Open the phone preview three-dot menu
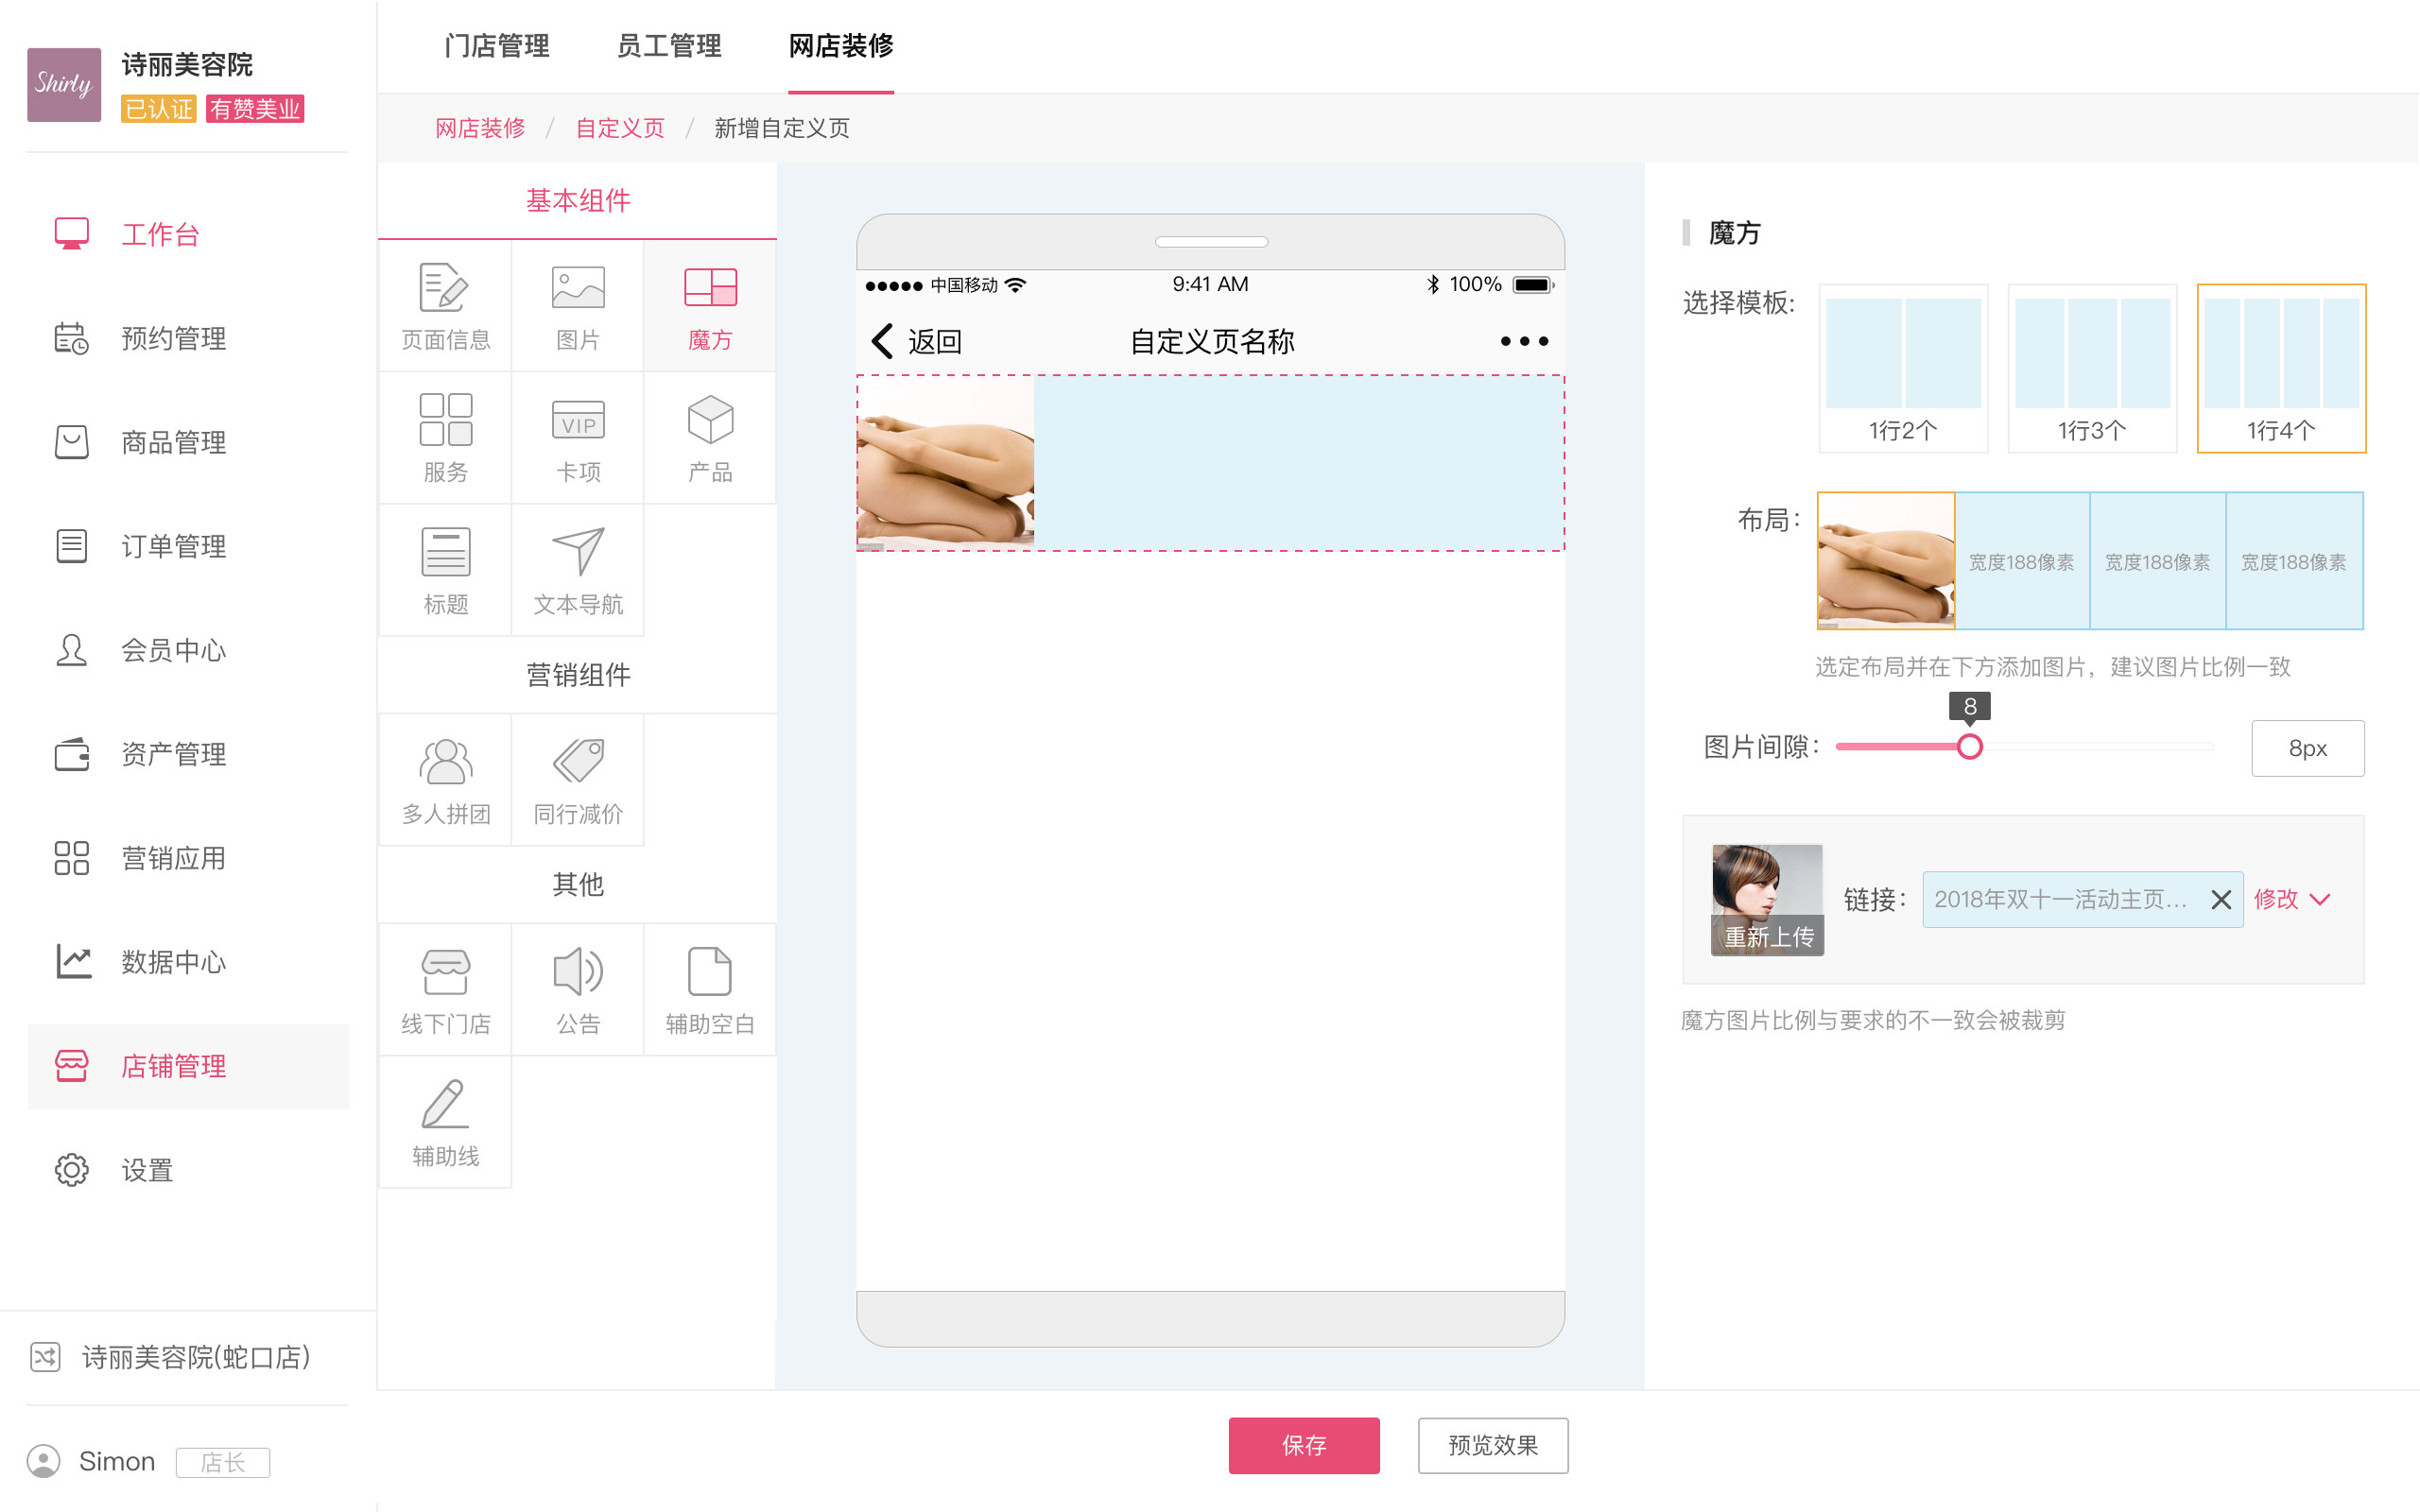 [1524, 341]
